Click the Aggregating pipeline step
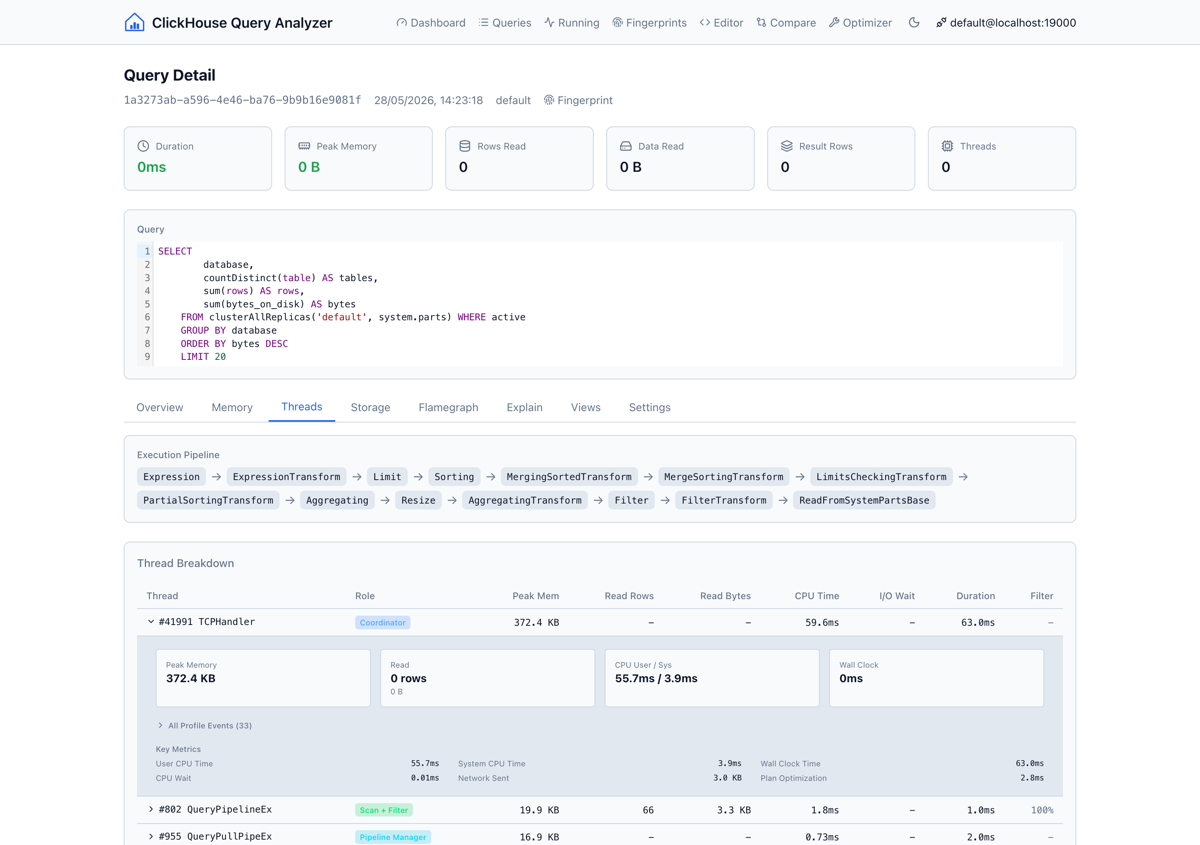The height and width of the screenshot is (845, 1200). click(x=337, y=500)
